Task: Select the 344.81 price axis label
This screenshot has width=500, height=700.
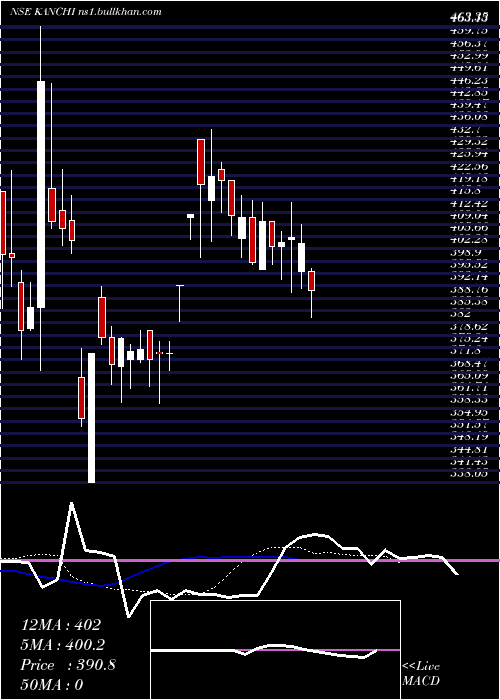Action: pyautogui.click(x=468, y=450)
